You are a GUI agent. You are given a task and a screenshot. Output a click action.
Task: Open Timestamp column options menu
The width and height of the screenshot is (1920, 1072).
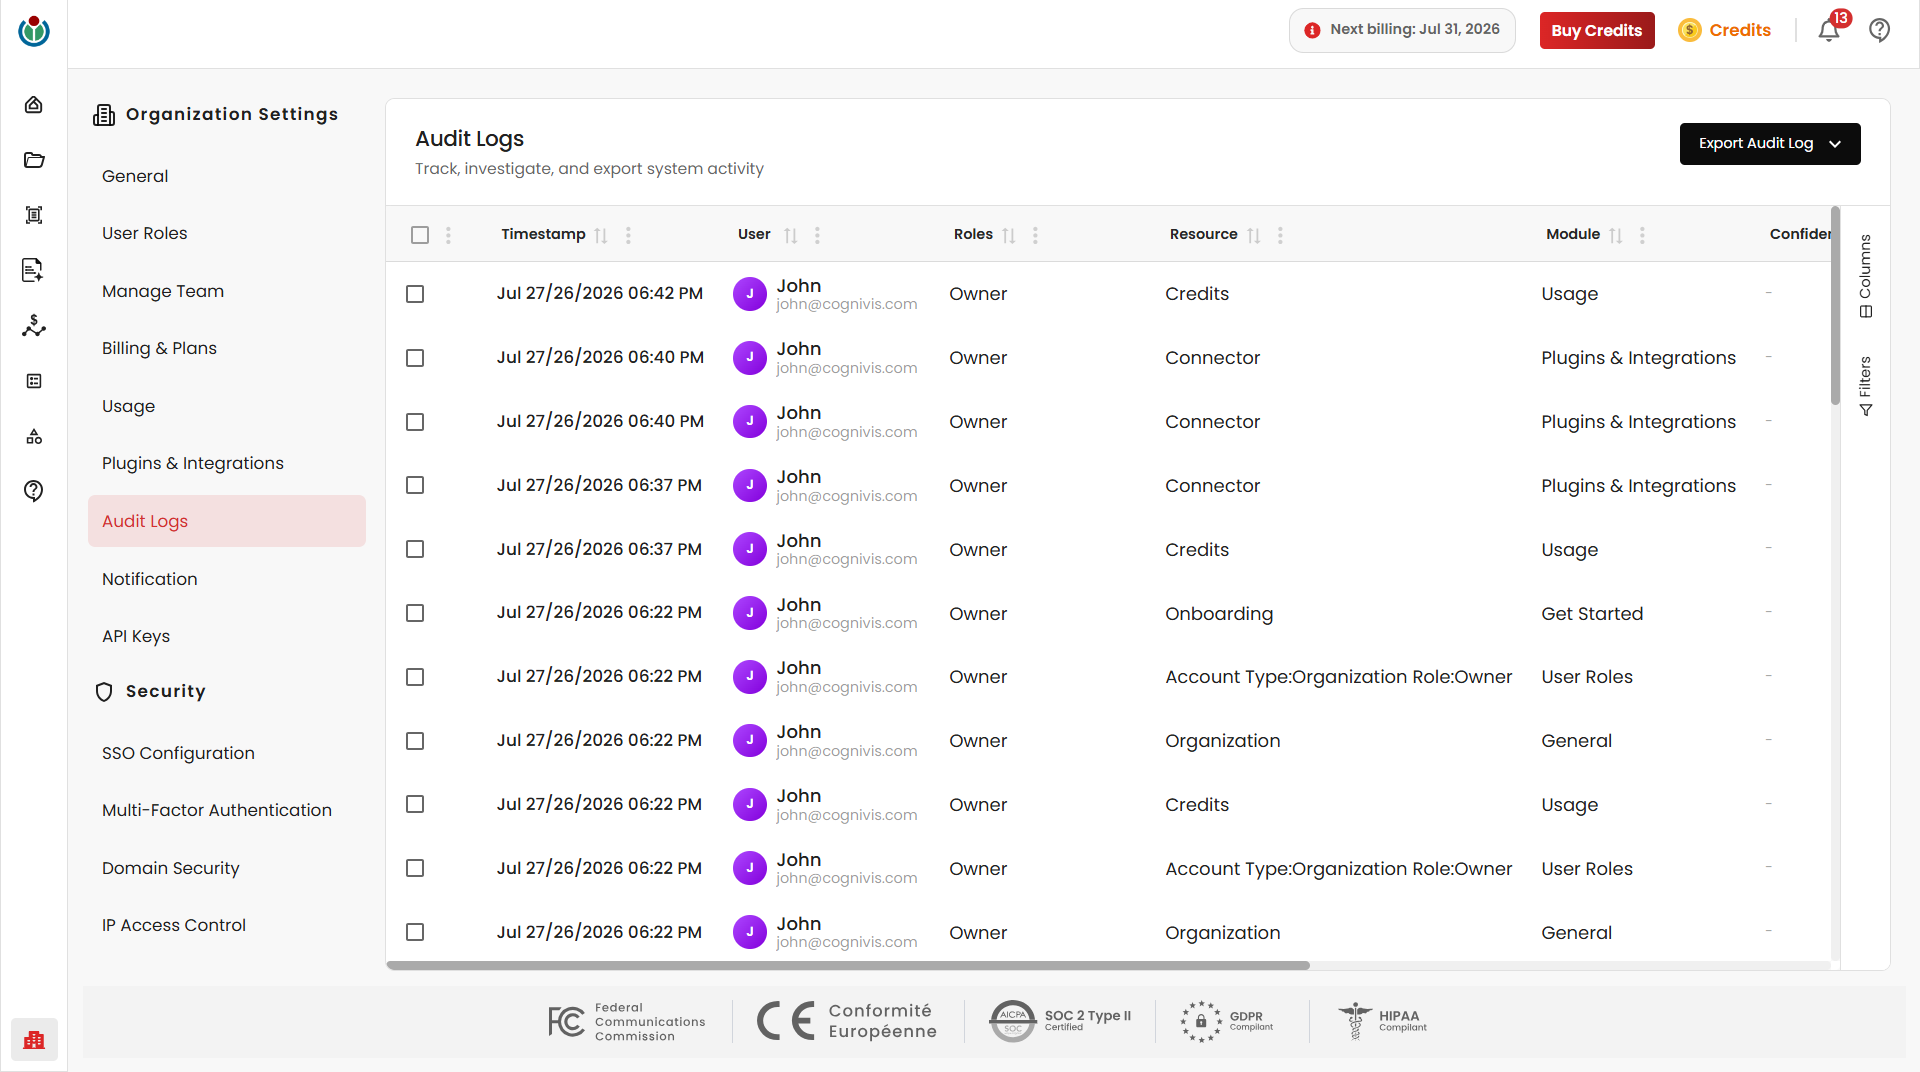pos(628,235)
